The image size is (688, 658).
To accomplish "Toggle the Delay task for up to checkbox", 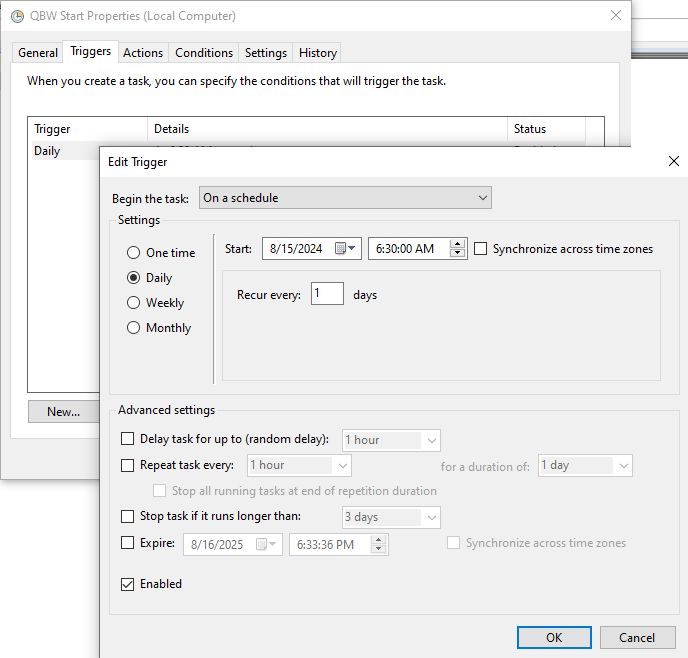I will pyautogui.click(x=127, y=439).
